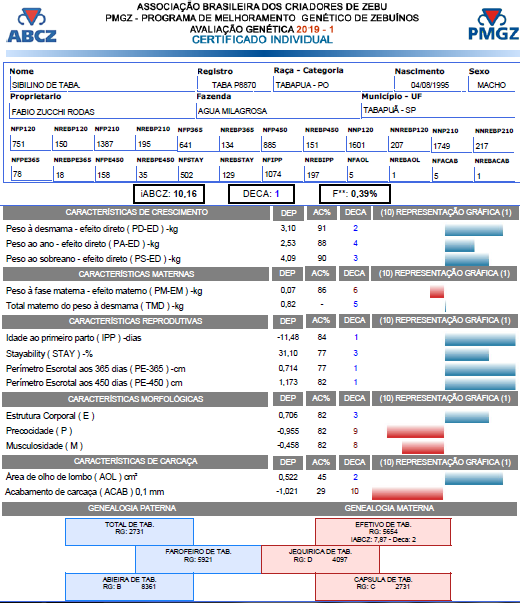The height and width of the screenshot is (603, 520).
Task: Click the Genealogia Paterna header
Action: (132, 508)
